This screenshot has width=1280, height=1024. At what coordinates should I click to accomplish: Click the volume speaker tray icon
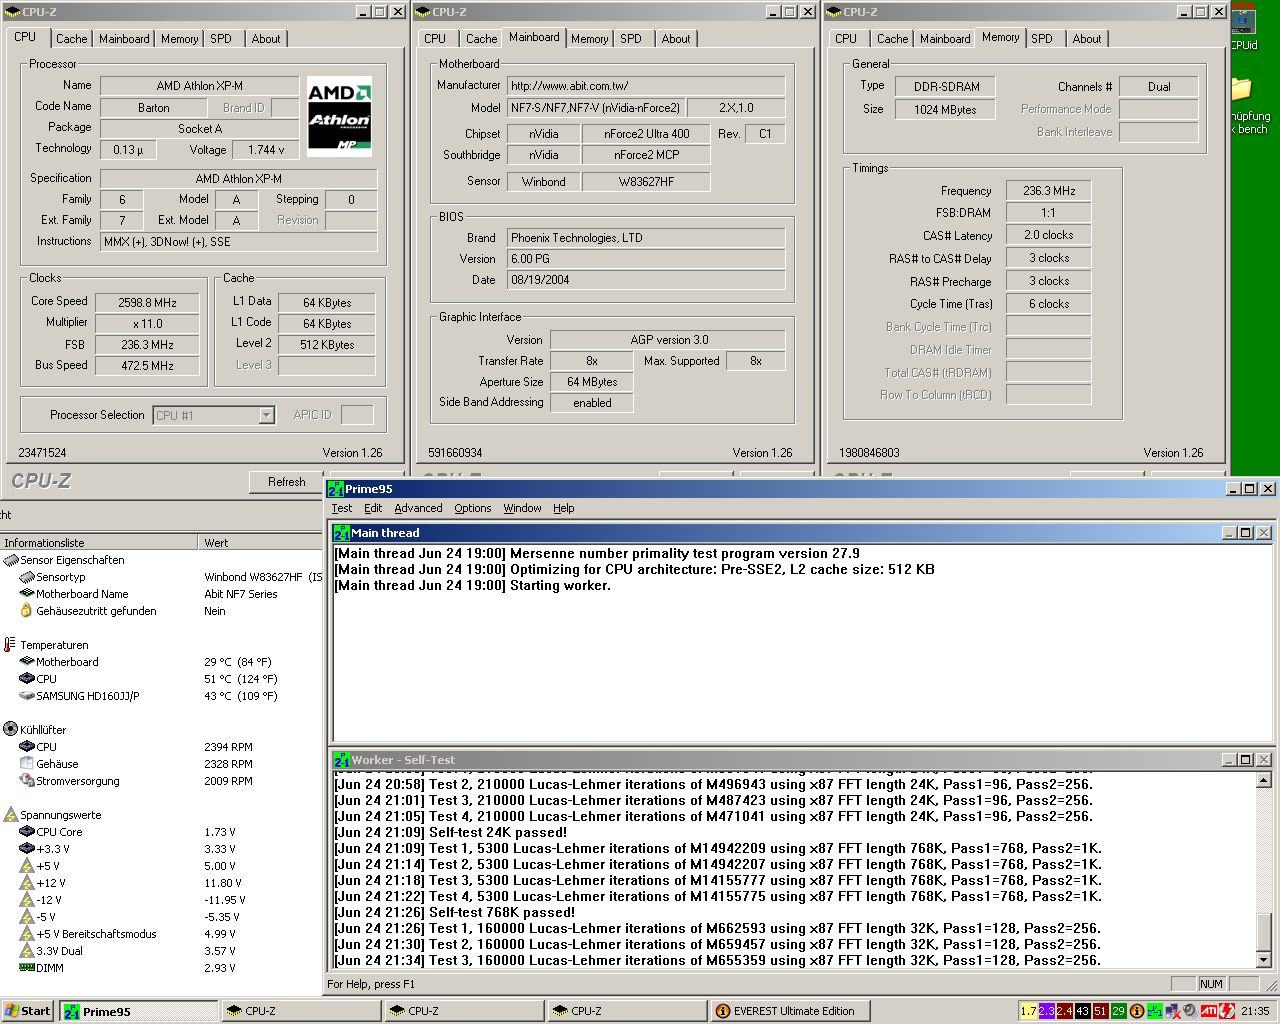pyautogui.click(x=1190, y=1011)
